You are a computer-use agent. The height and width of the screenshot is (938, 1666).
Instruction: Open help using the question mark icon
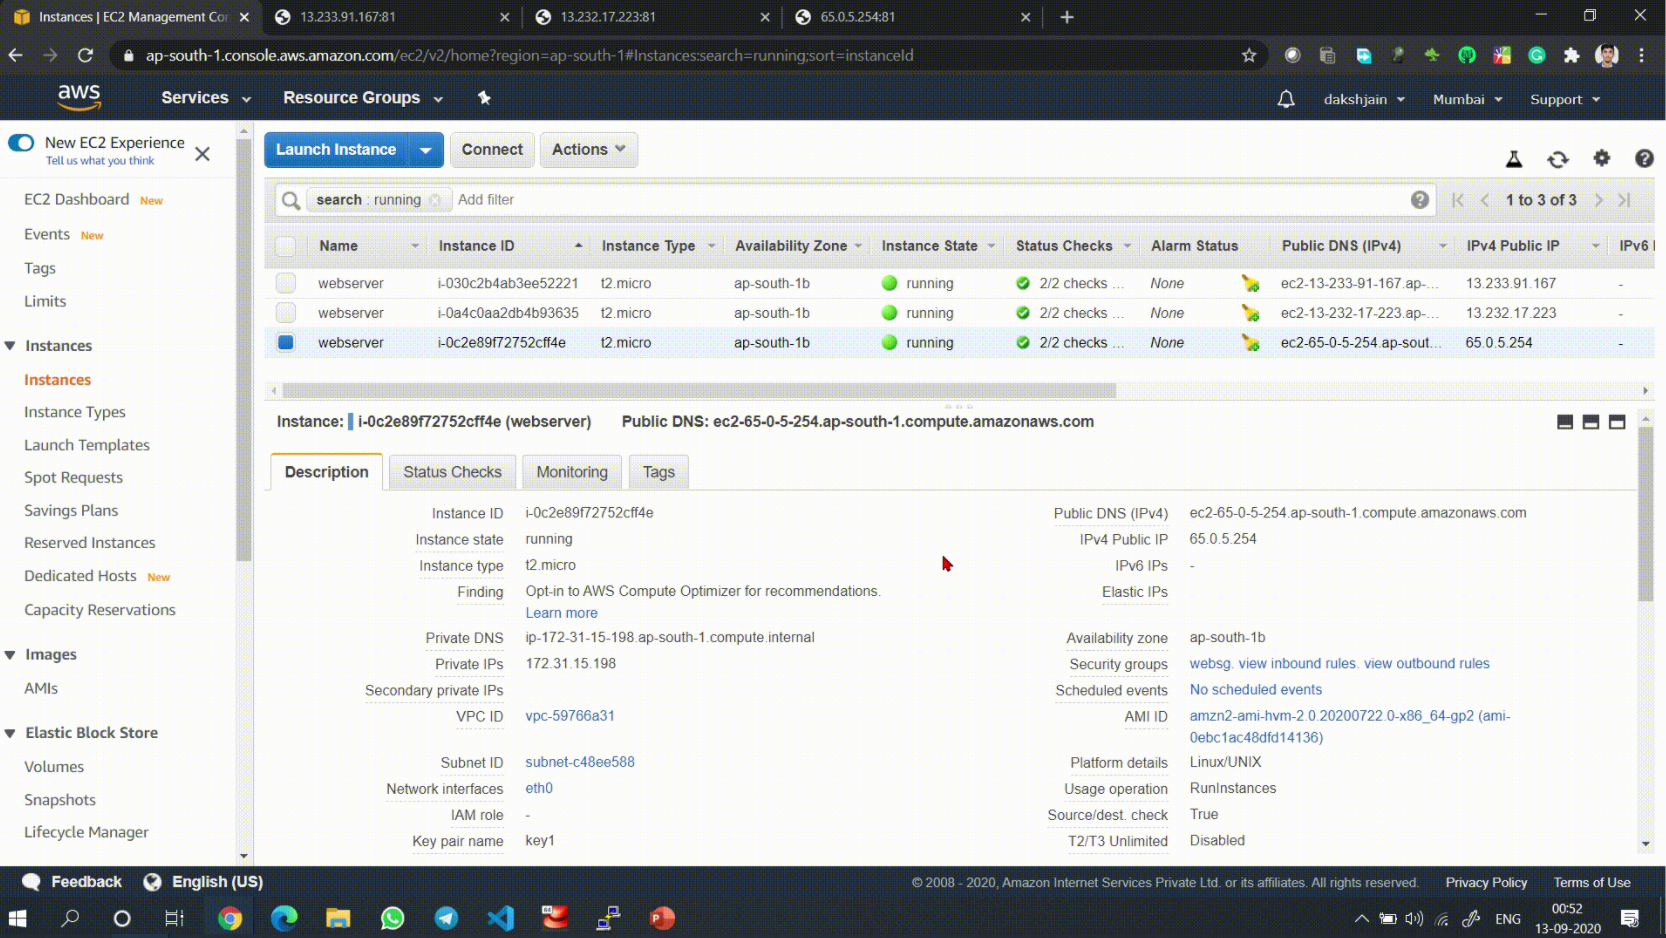tap(1644, 158)
